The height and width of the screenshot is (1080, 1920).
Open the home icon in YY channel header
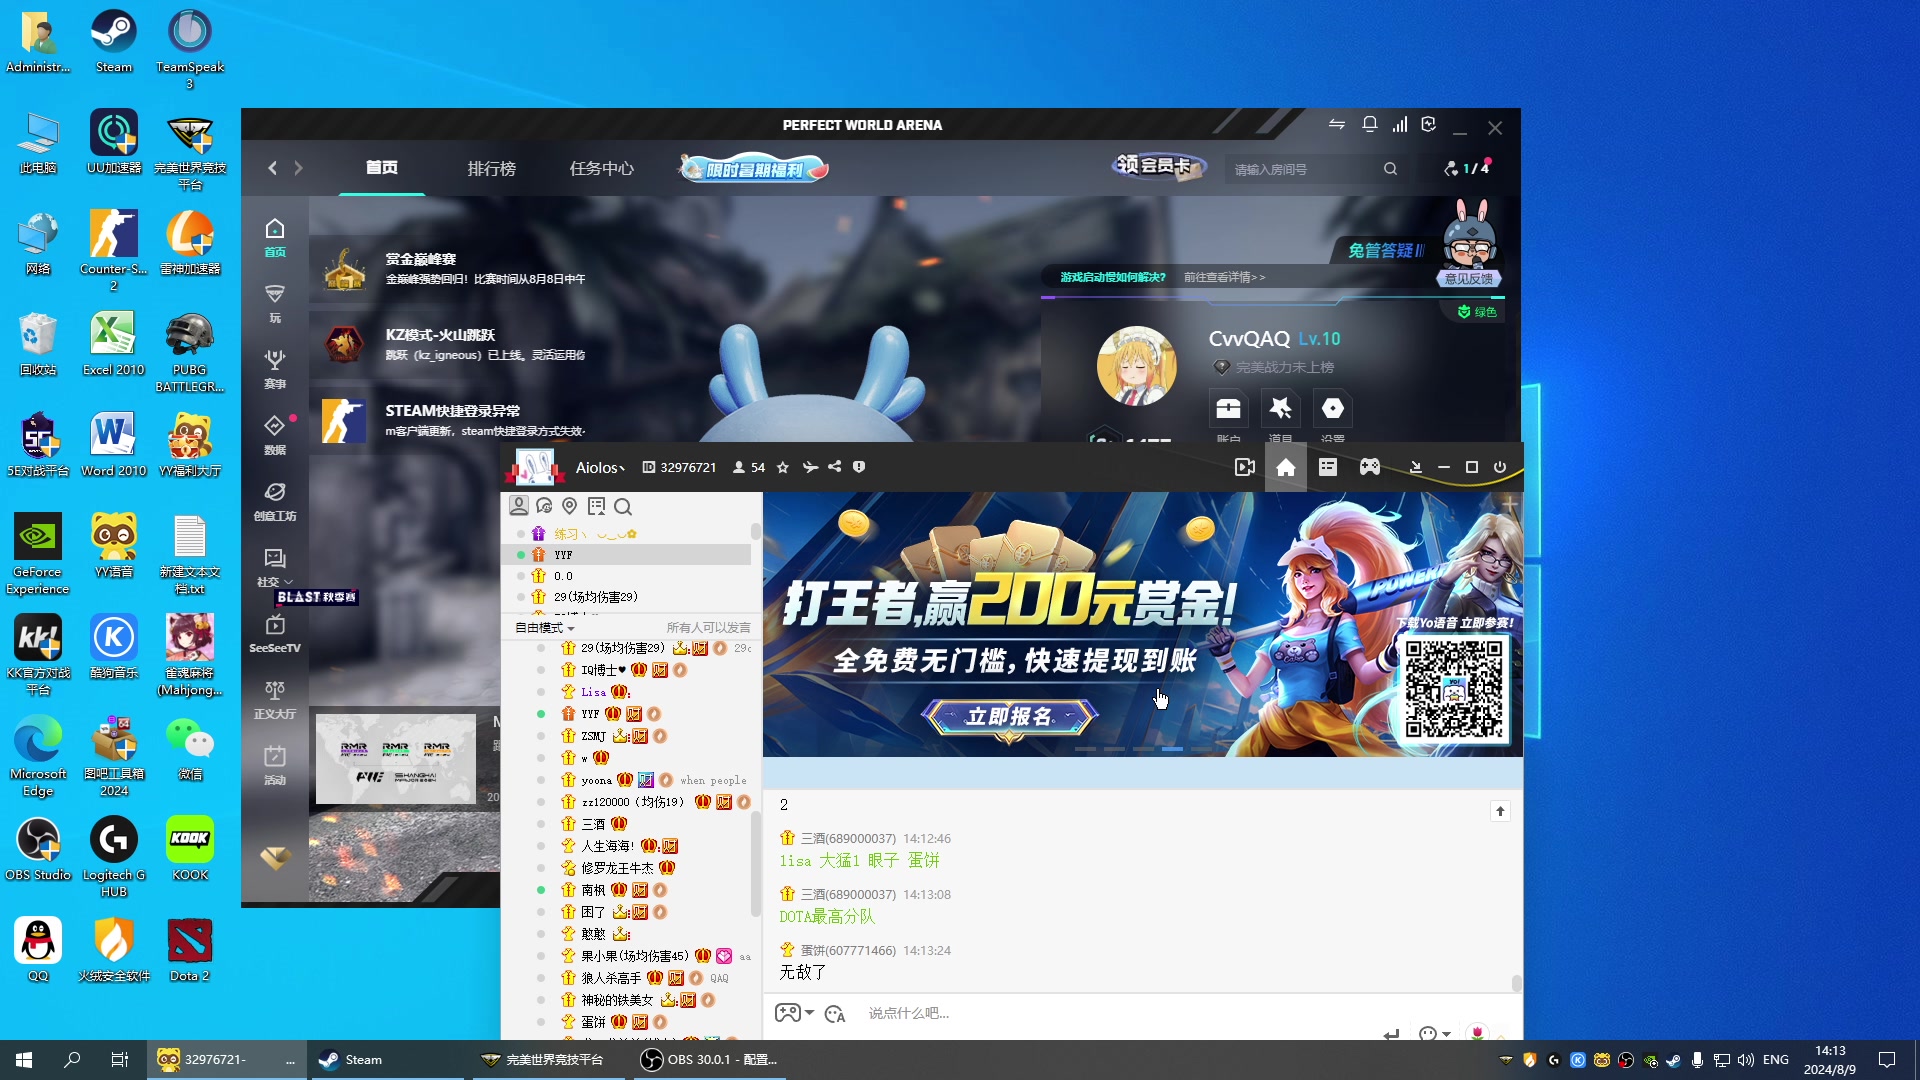point(1285,467)
